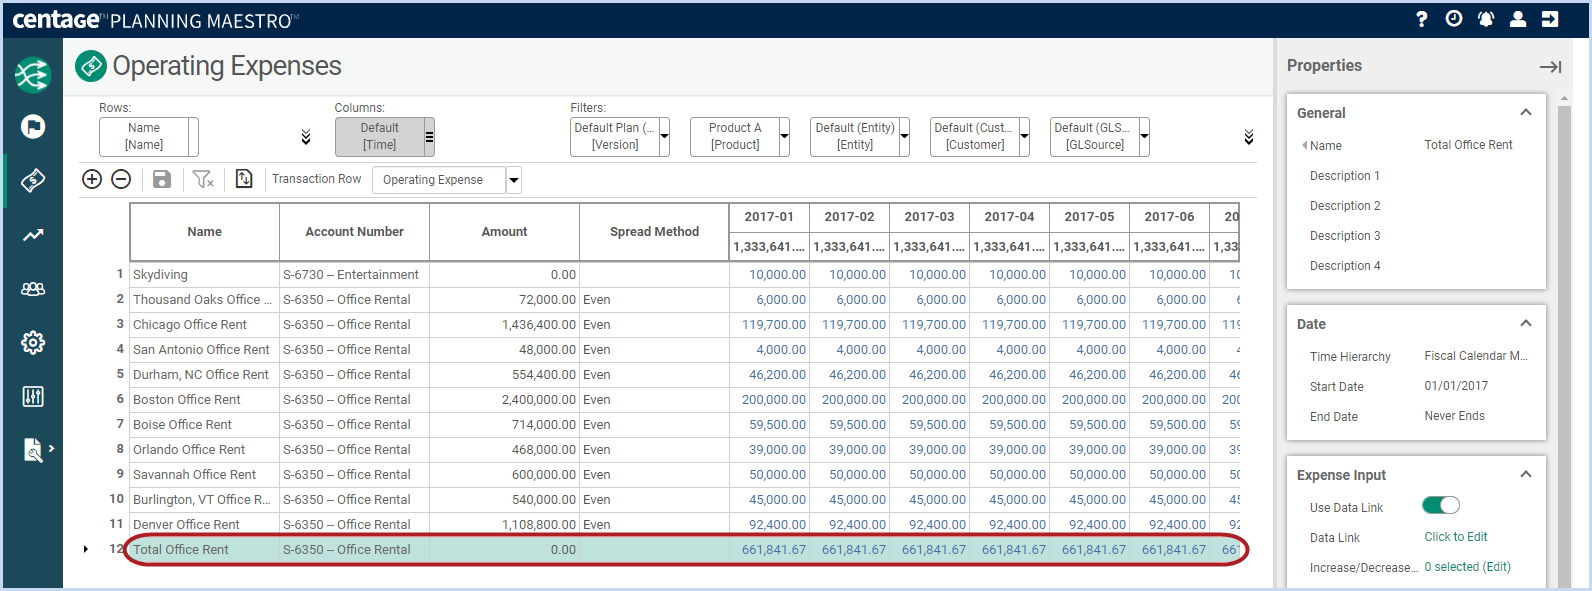Click the Operating Expenses title icon
Image resolution: width=1592 pixels, height=591 pixels.
tap(91, 66)
